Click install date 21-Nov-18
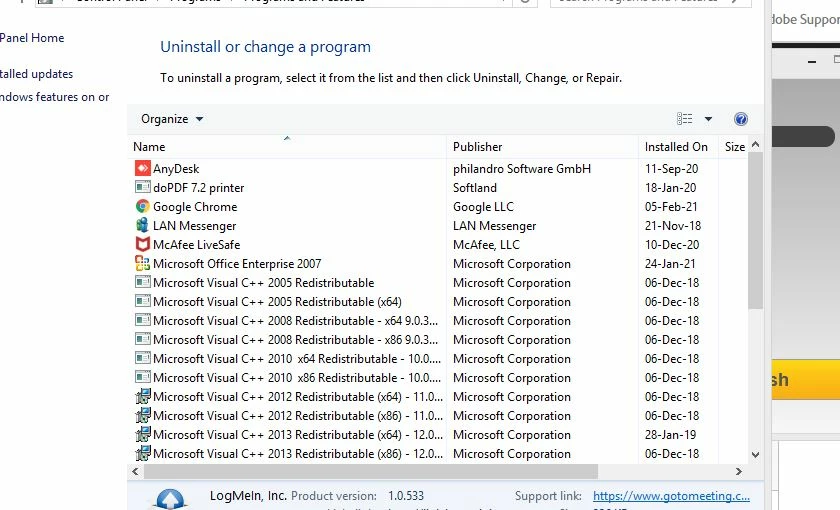The width and height of the screenshot is (840, 510). (673, 226)
